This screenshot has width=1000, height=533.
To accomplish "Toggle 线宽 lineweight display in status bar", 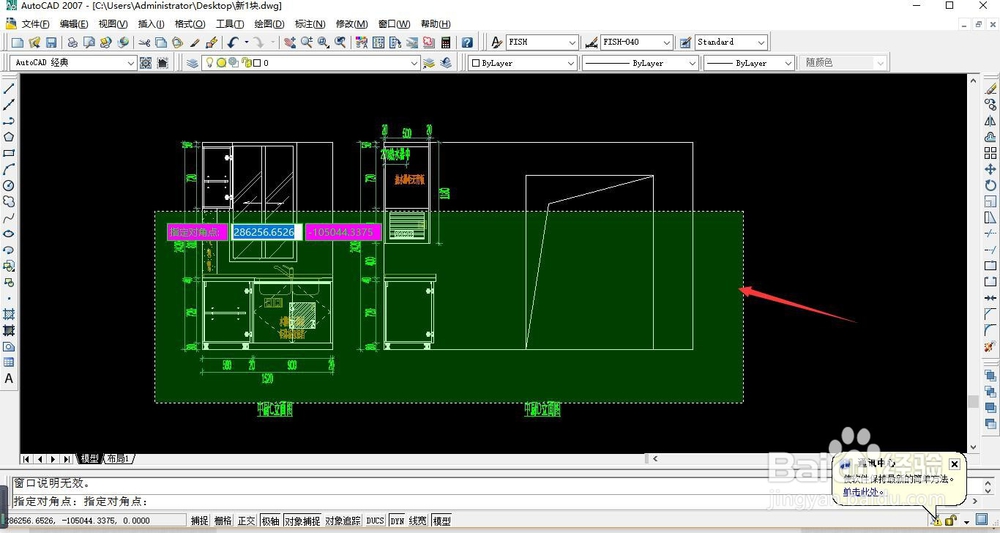I will tap(418, 520).
